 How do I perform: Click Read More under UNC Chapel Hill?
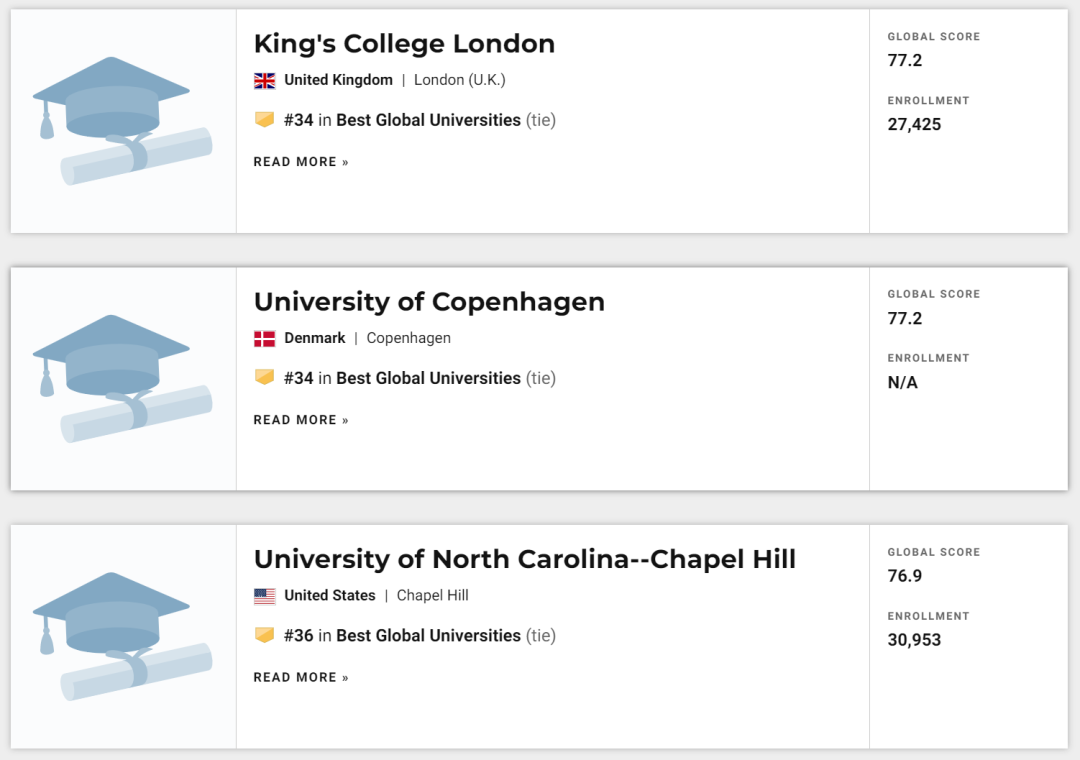pyautogui.click(x=301, y=678)
